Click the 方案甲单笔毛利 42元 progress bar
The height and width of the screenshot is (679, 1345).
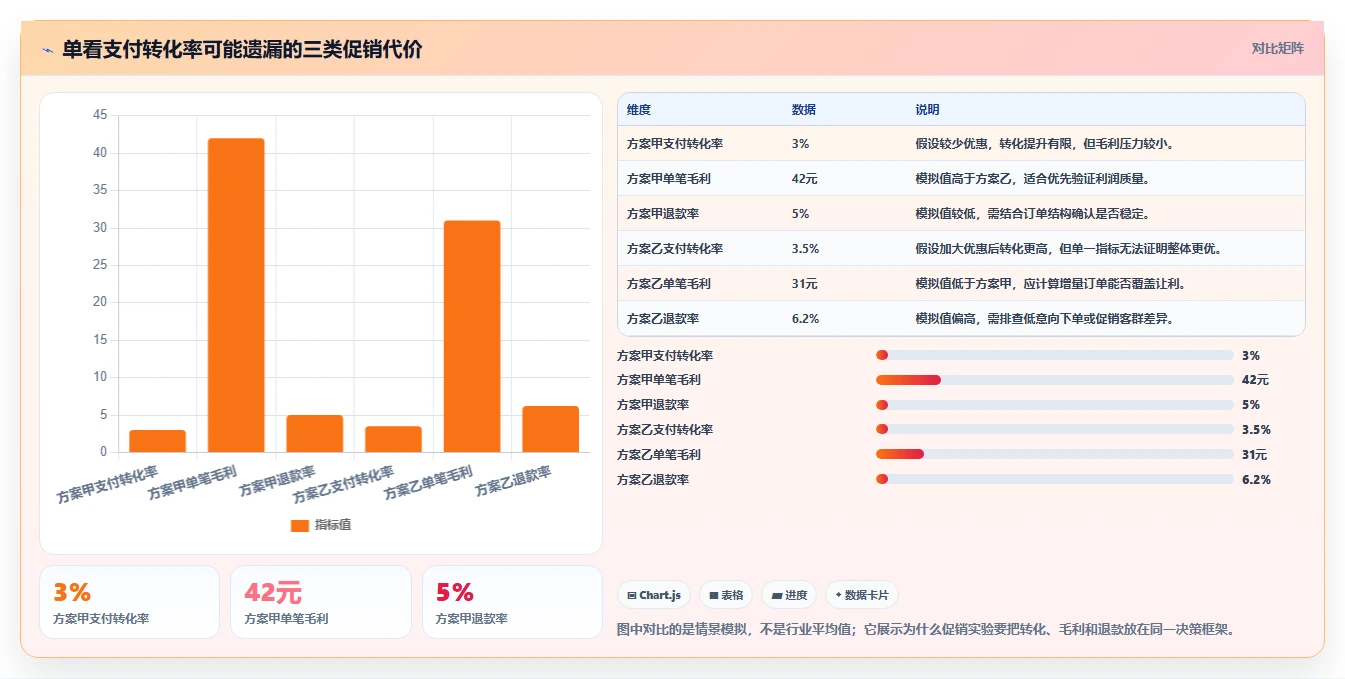click(1054, 380)
